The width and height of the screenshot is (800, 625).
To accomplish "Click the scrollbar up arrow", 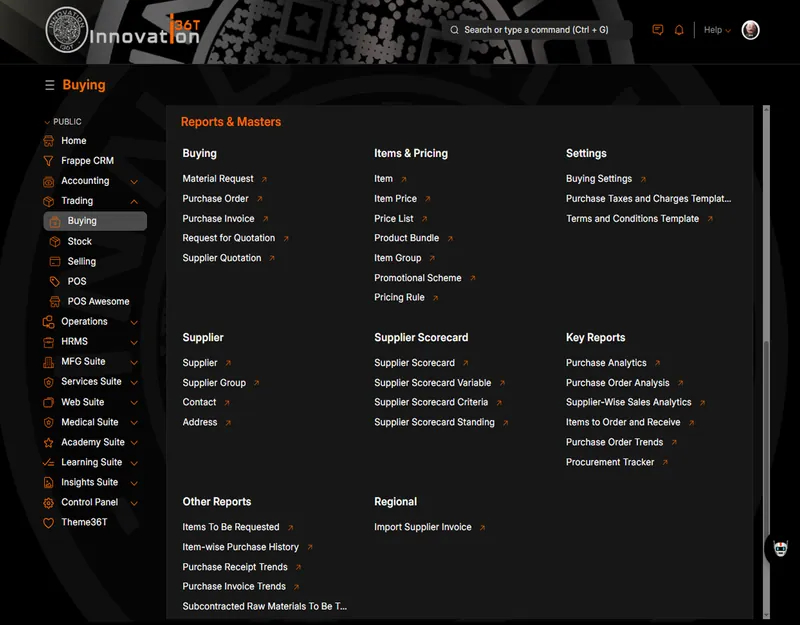I will pos(766,109).
